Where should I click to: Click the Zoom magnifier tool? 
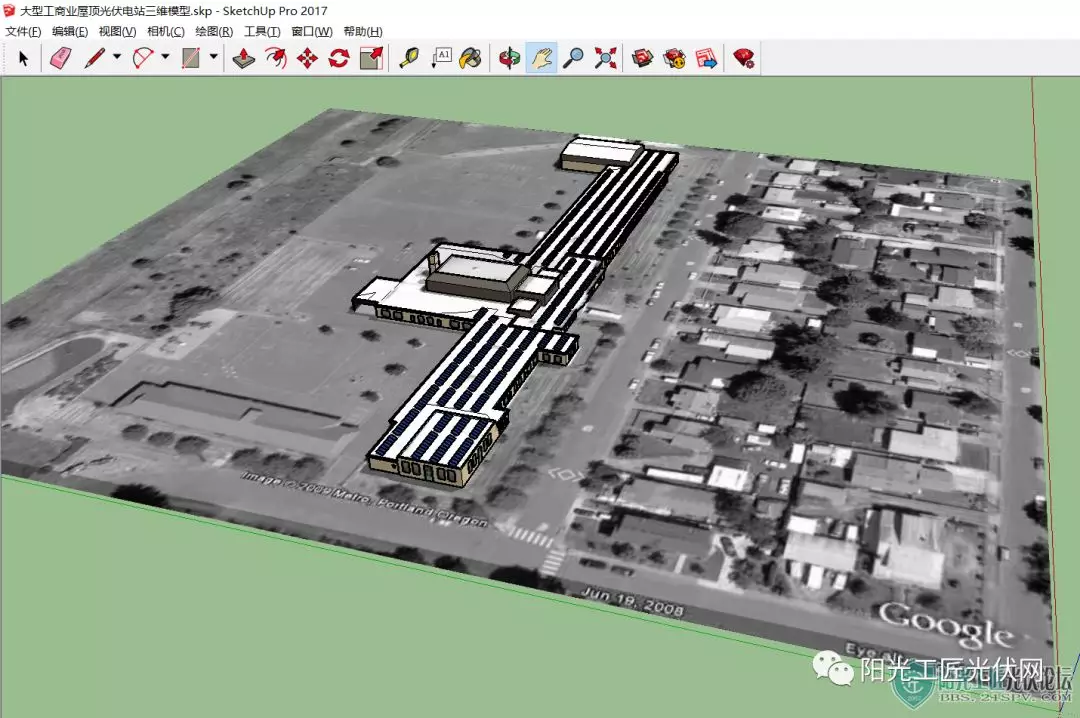pos(573,58)
